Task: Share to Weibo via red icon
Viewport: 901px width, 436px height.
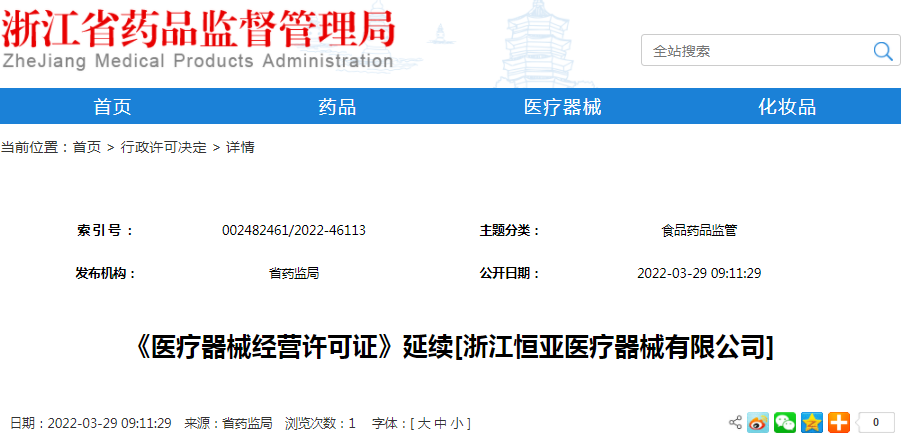Action: click(758, 423)
